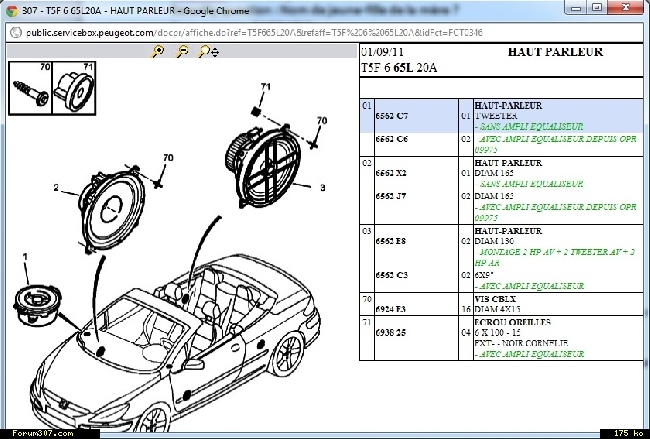Click '6X9"' description in row 03

[484, 275]
